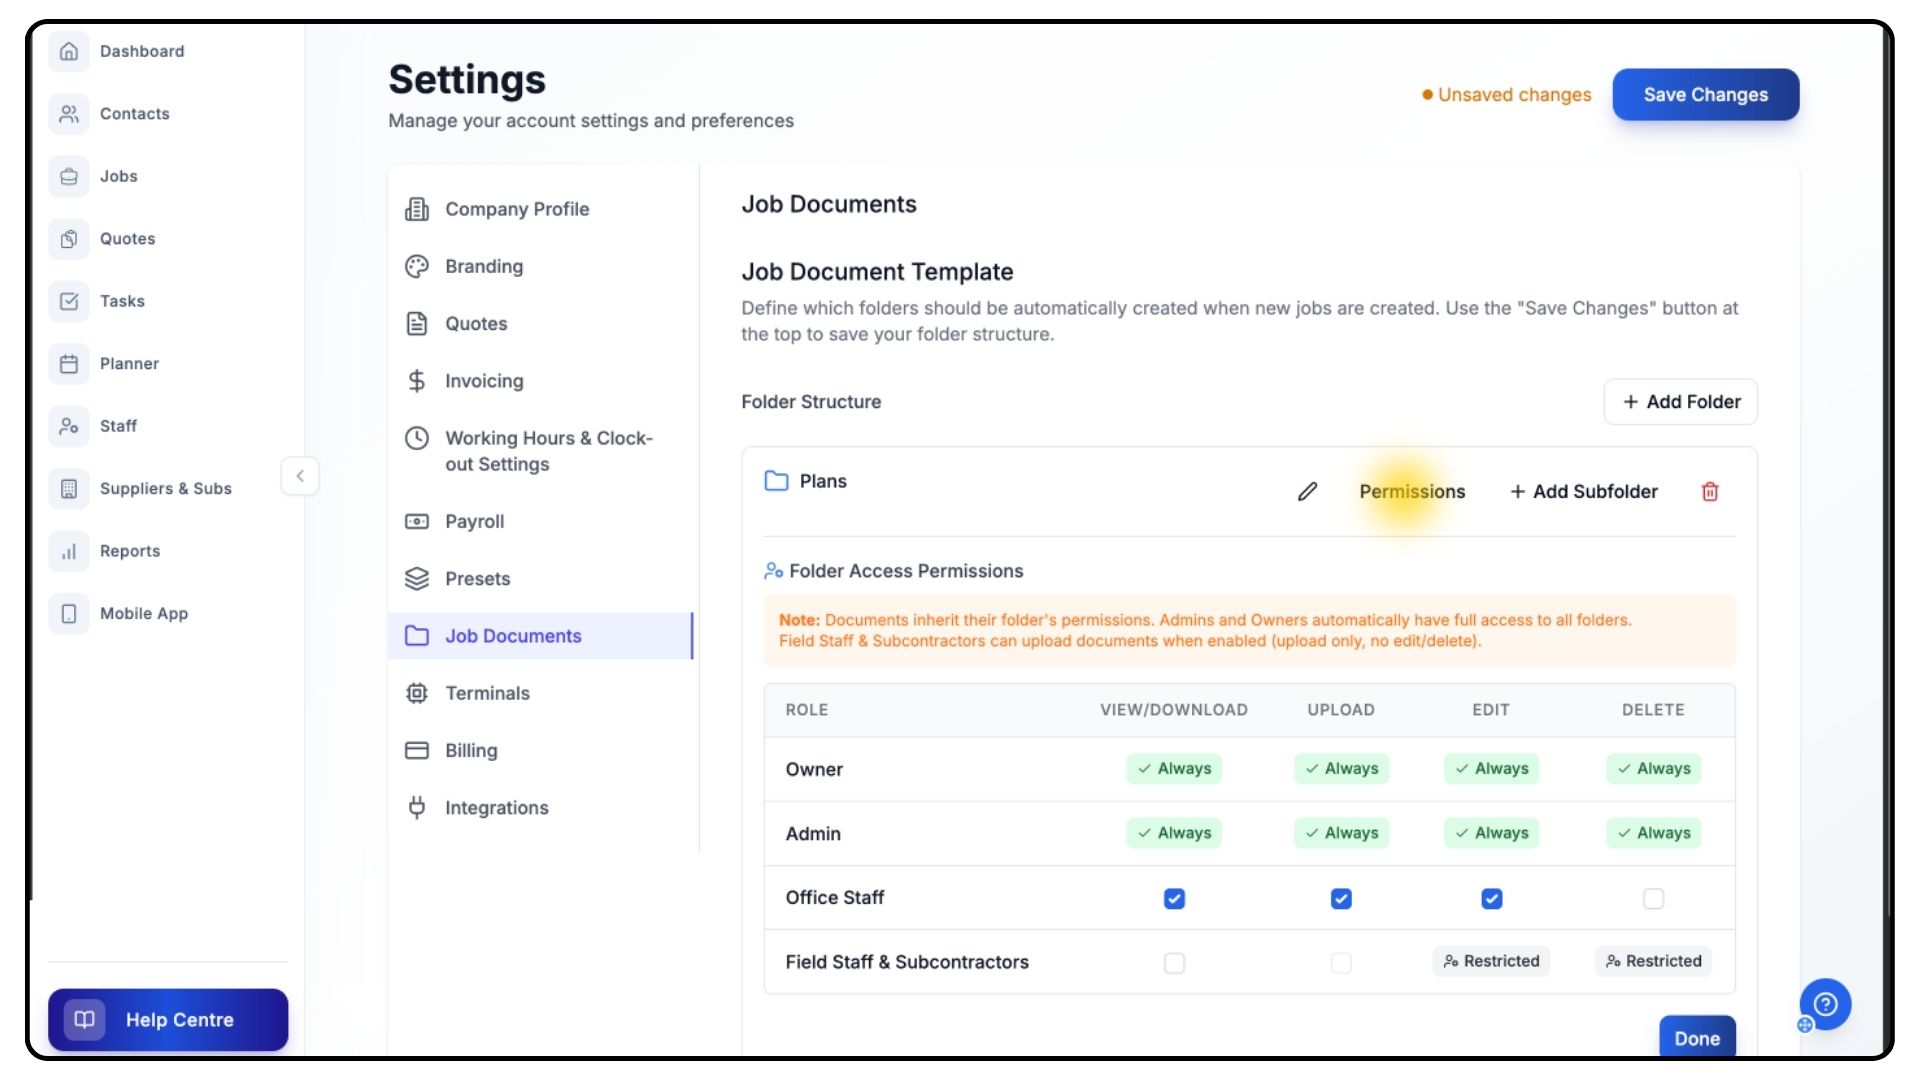The image size is (1920, 1080).
Task: Click the Reports bar chart icon
Action: coord(69,551)
